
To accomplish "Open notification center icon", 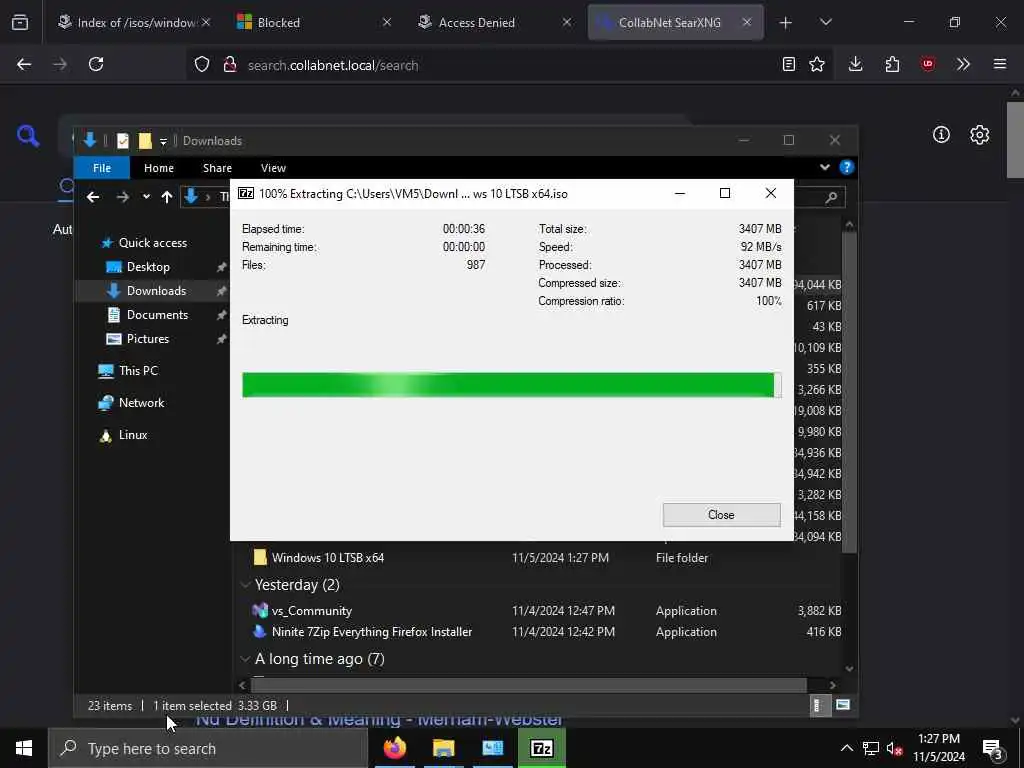I will tap(993, 748).
